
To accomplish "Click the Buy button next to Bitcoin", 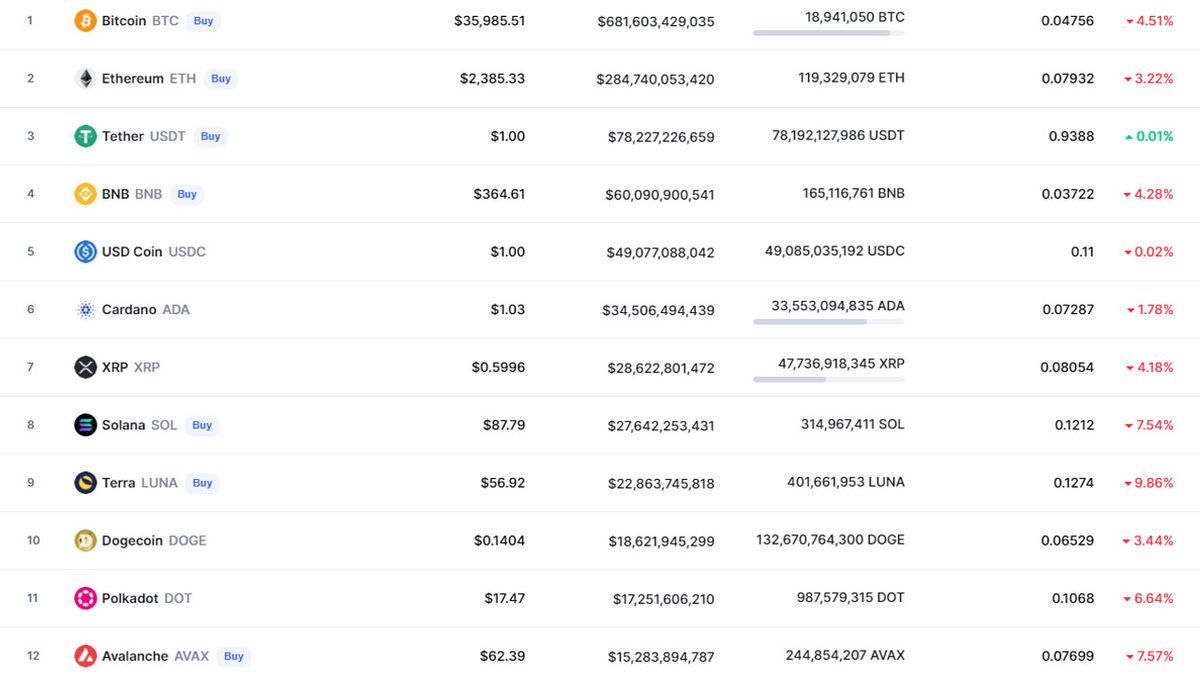I will coord(203,20).
